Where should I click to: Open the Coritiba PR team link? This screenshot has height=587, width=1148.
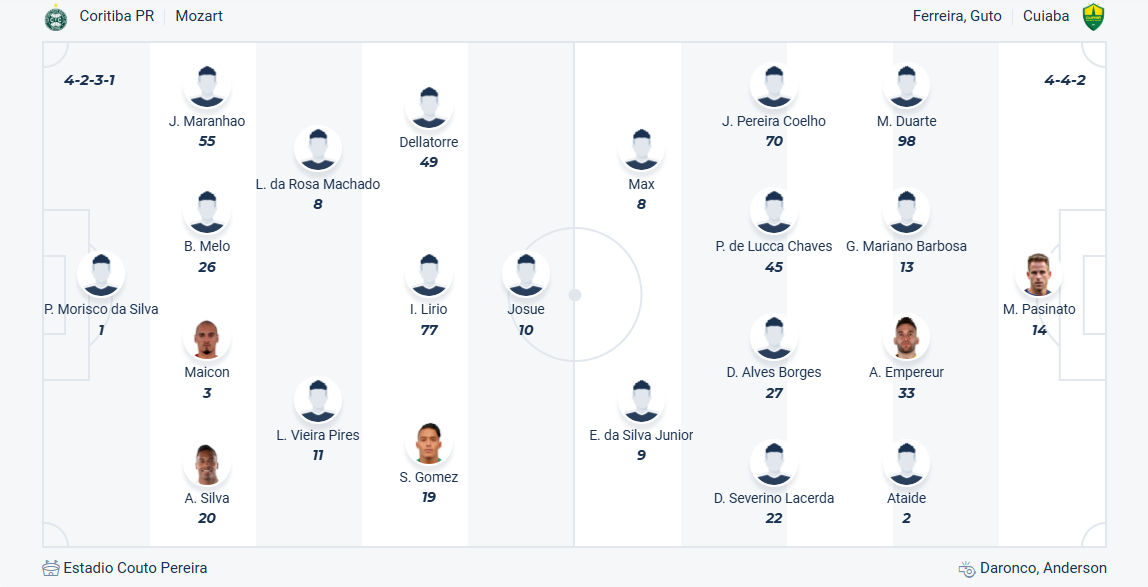117,16
